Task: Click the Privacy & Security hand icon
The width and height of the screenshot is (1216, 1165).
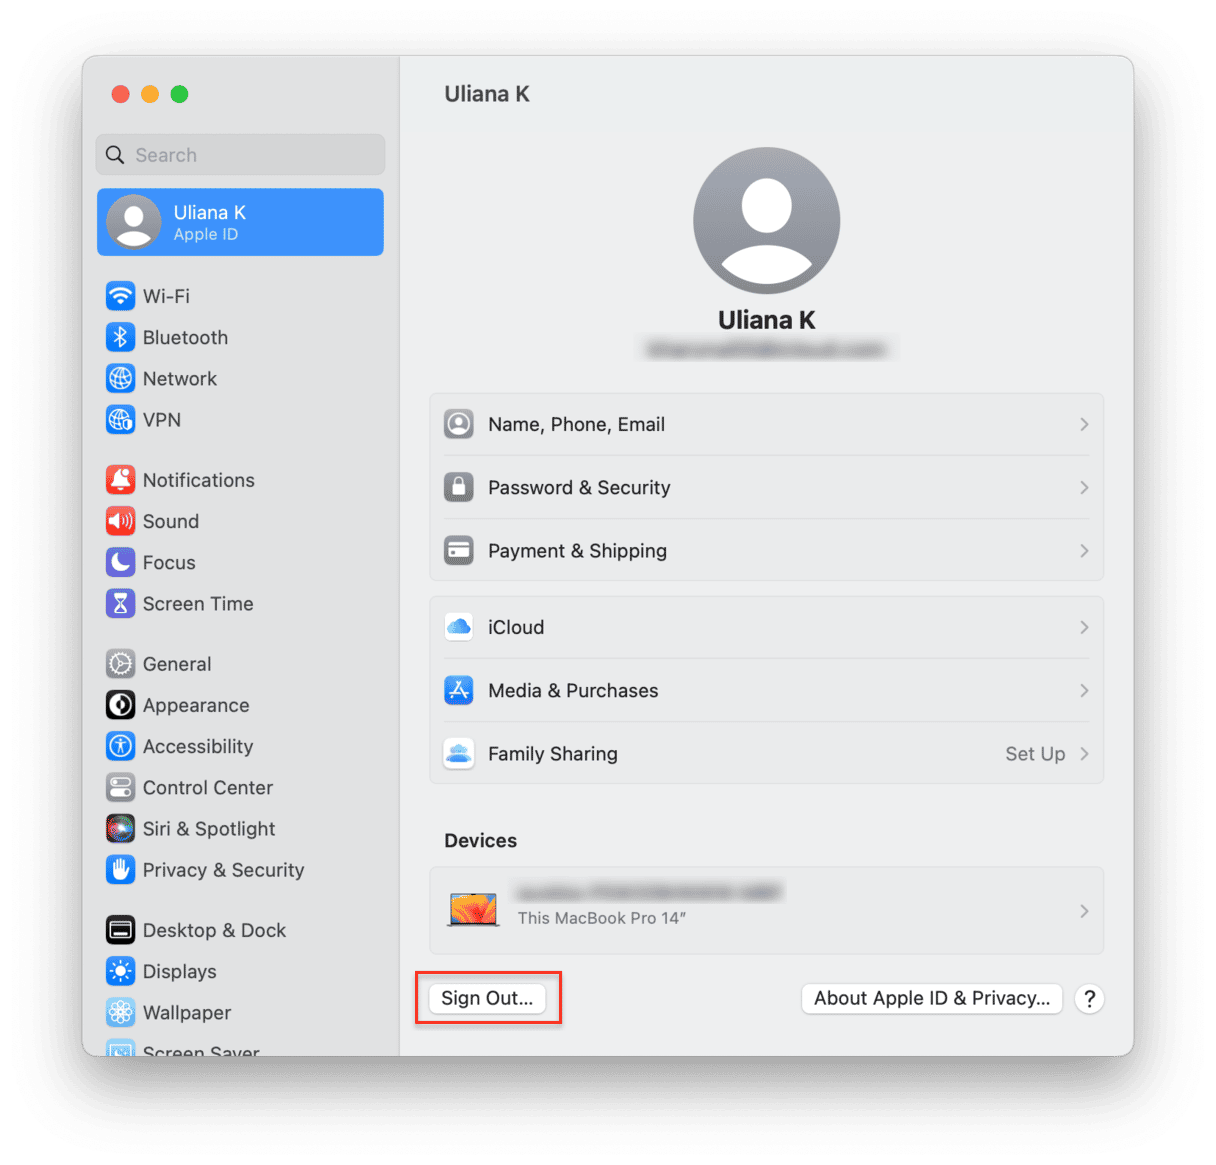Action: click(120, 870)
